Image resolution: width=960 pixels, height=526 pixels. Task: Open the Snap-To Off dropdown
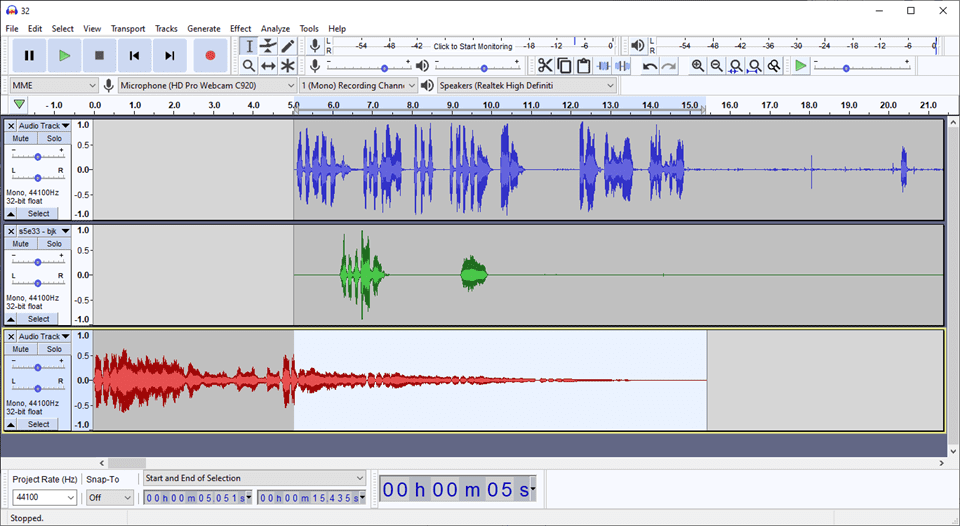(x=109, y=497)
